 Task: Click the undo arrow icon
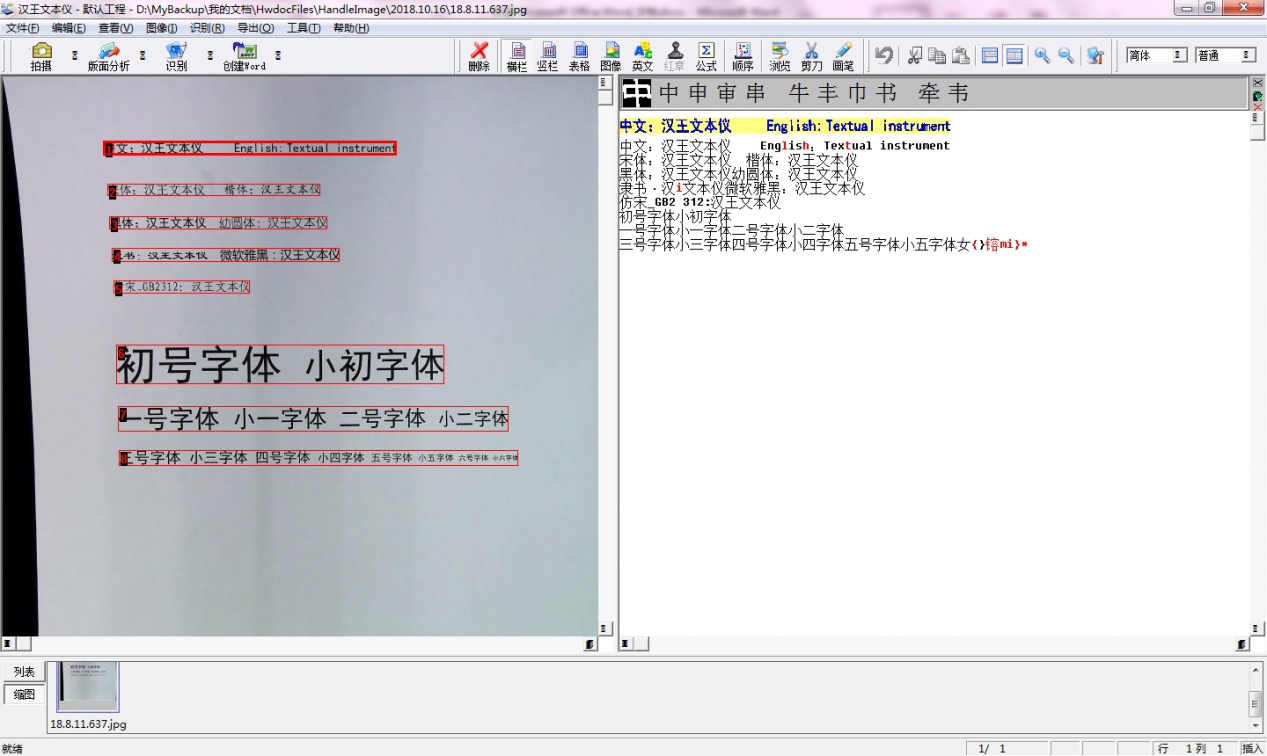coord(884,55)
